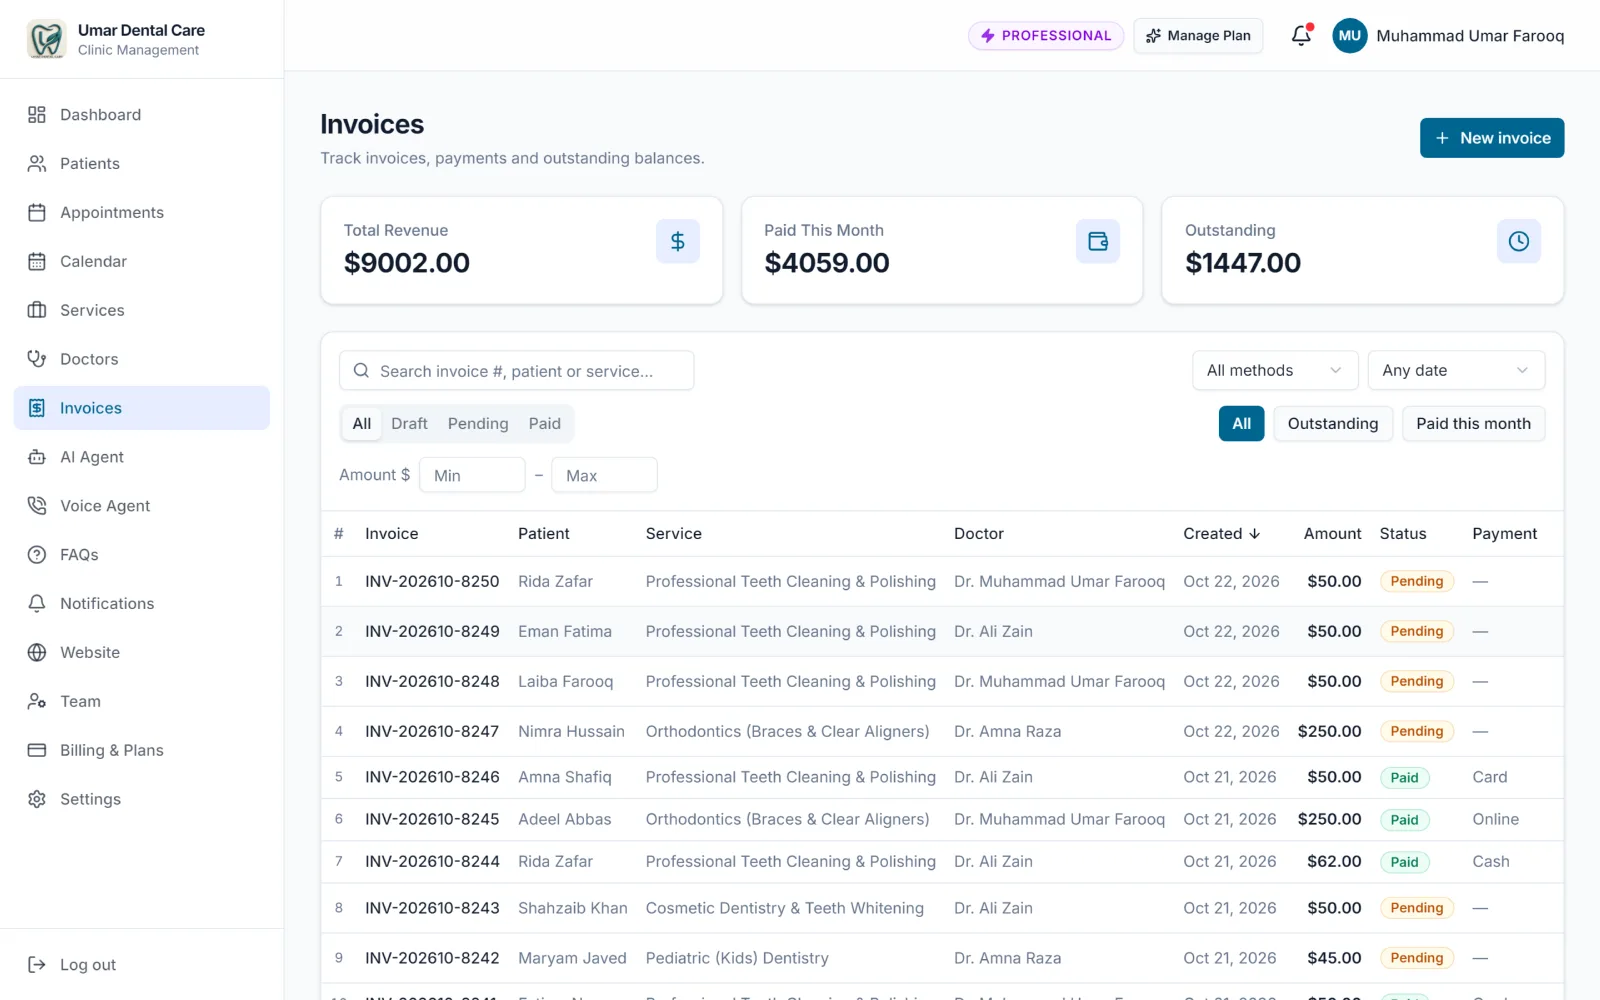Click the Voice Agent phone icon
Screen dimensions: 1600x1000
pyautogui.click(x=37, y=506)
